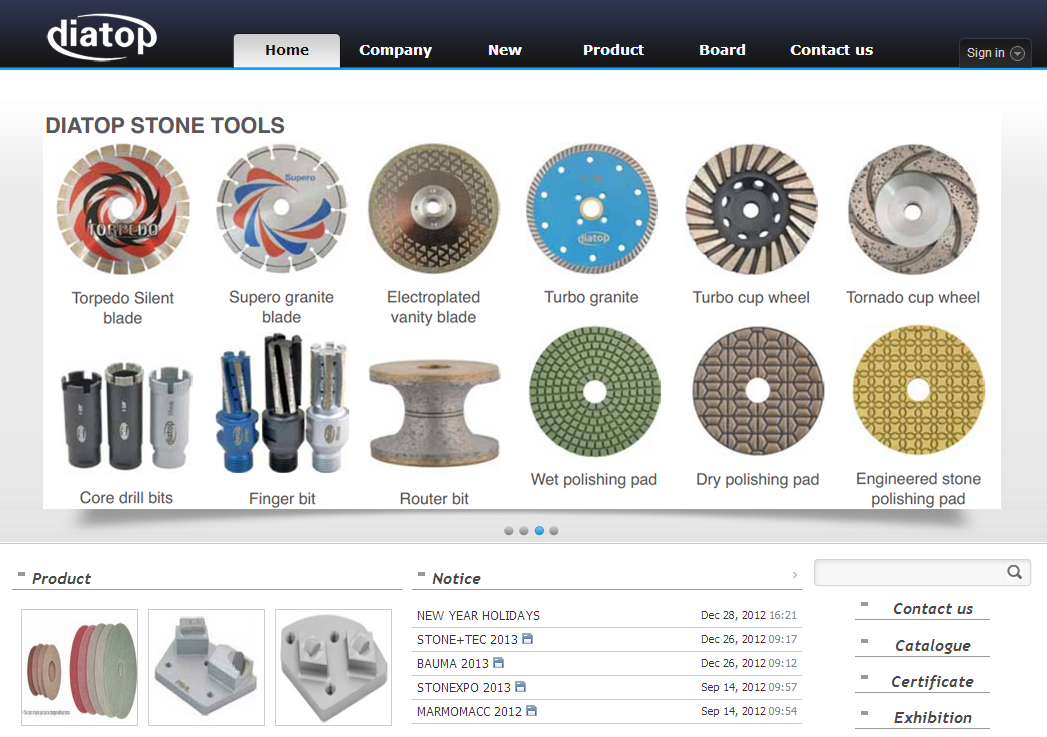Expand the Notice panel via its arrow chevron
1047x737 pixels.
(795, 575)
